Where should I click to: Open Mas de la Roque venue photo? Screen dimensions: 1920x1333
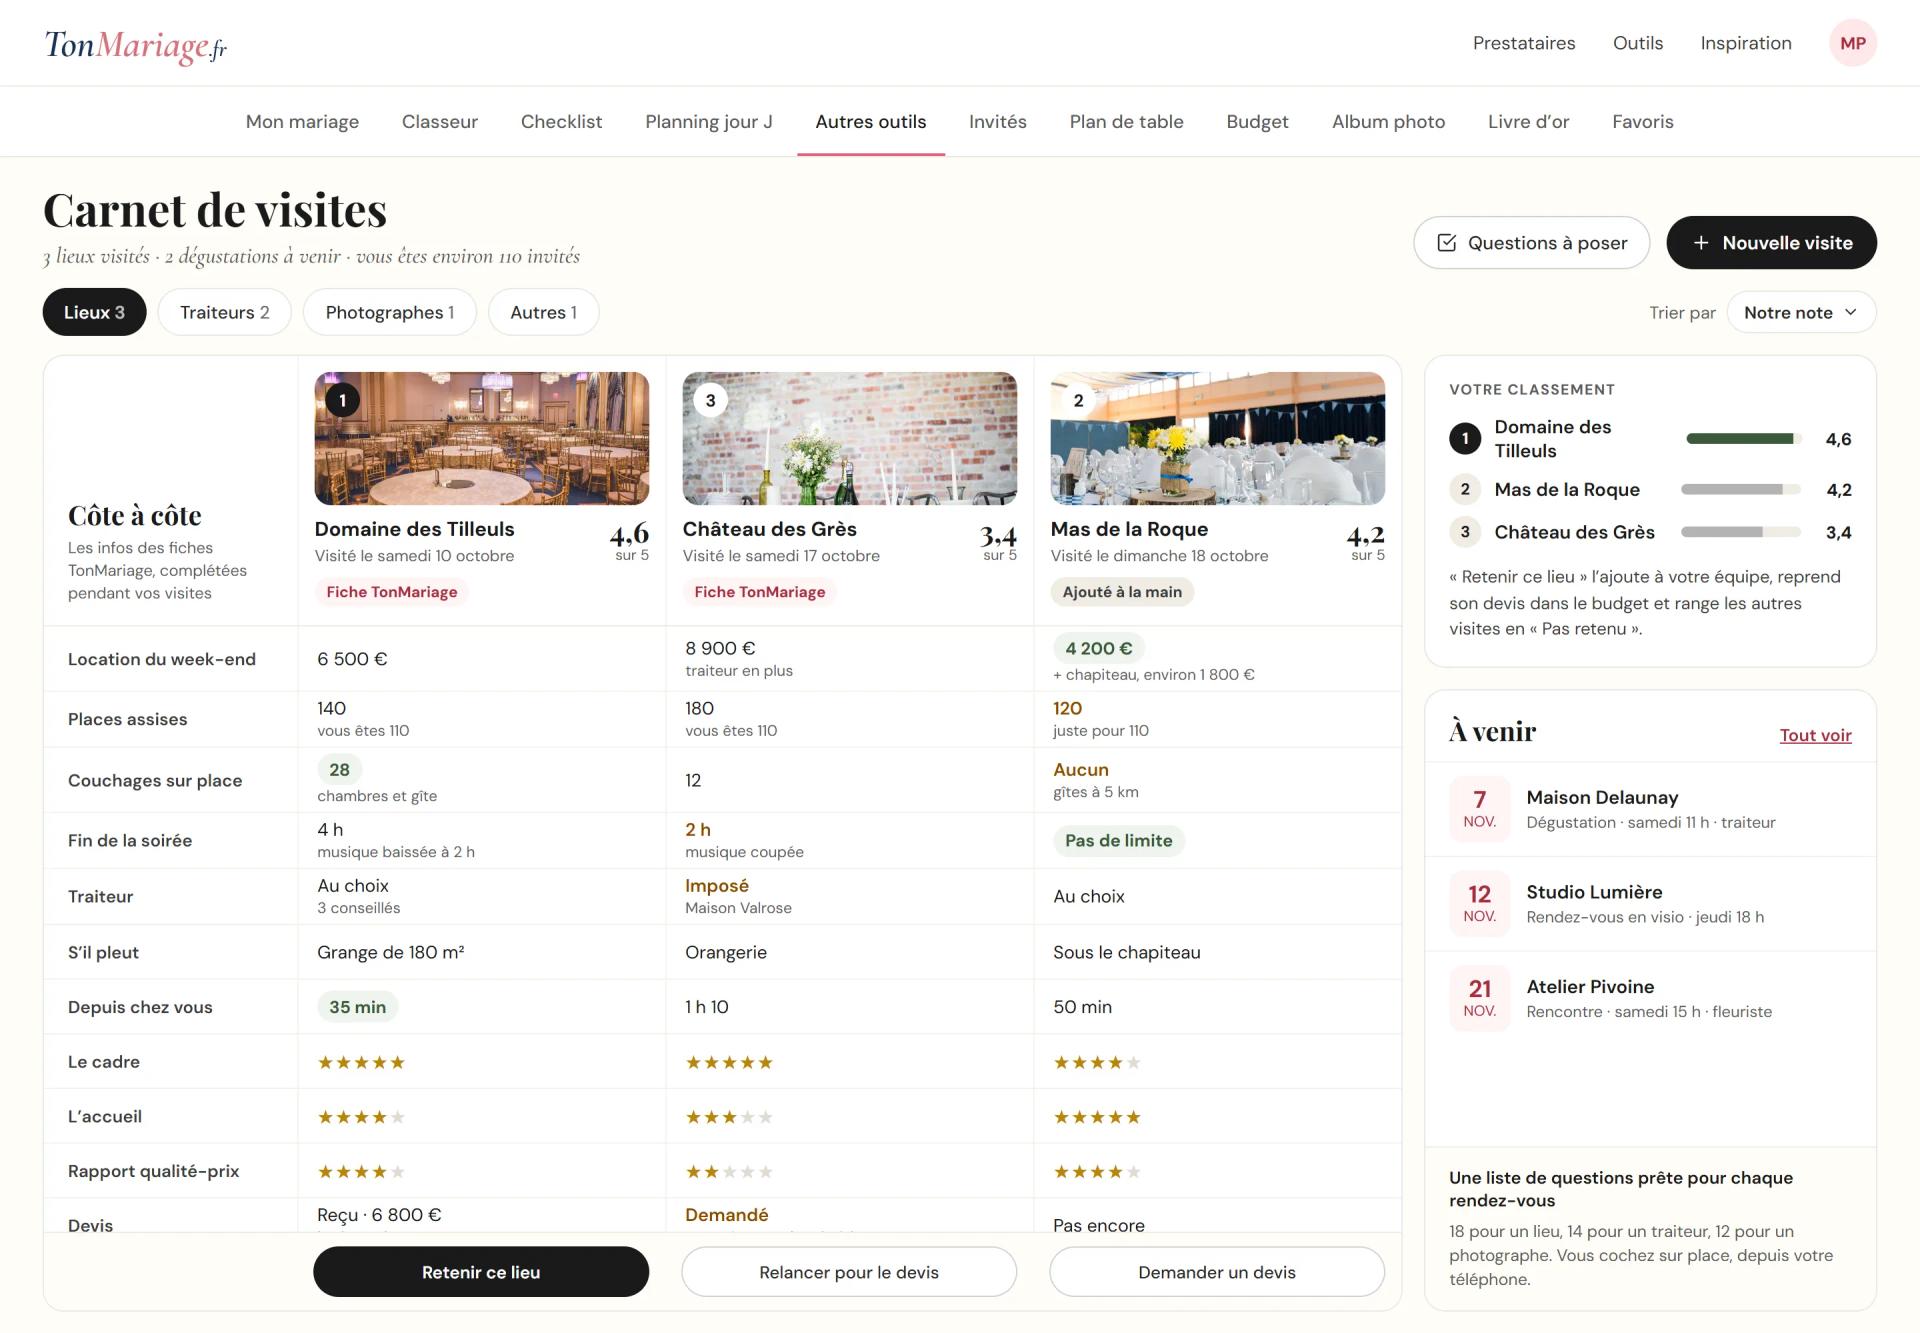pos(1217,438)
